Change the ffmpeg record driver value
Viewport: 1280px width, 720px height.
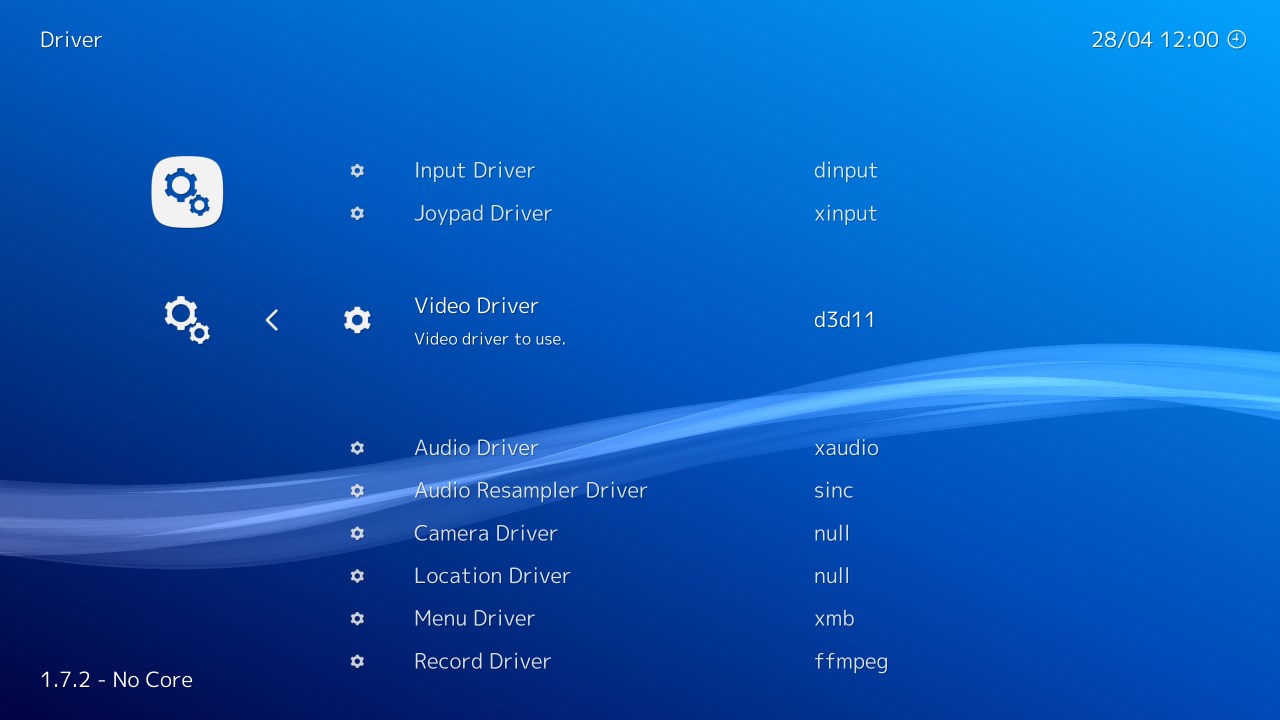coord(851,662)
